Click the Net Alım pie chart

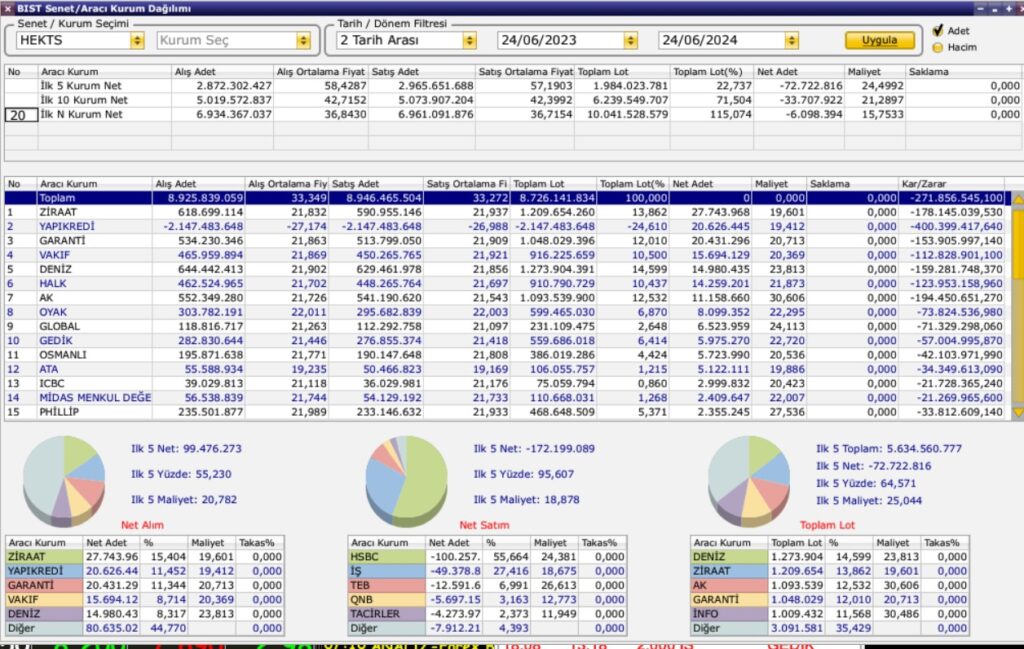tap(64, 481)
